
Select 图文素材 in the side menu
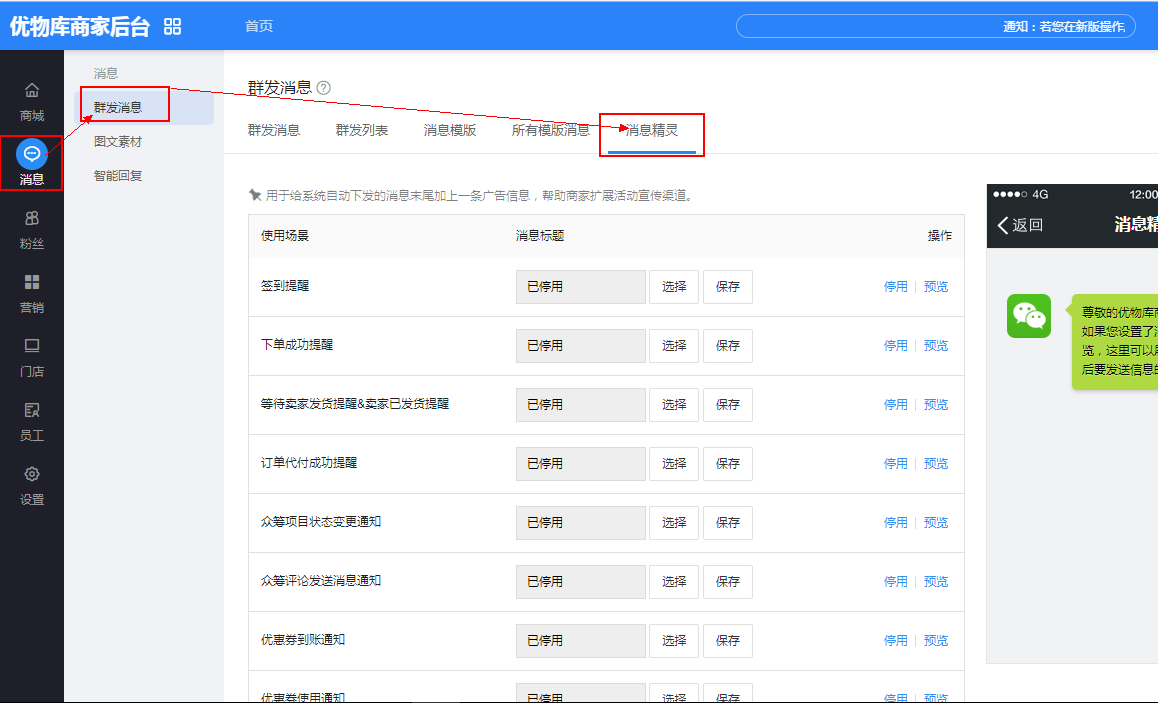point(118,142)
